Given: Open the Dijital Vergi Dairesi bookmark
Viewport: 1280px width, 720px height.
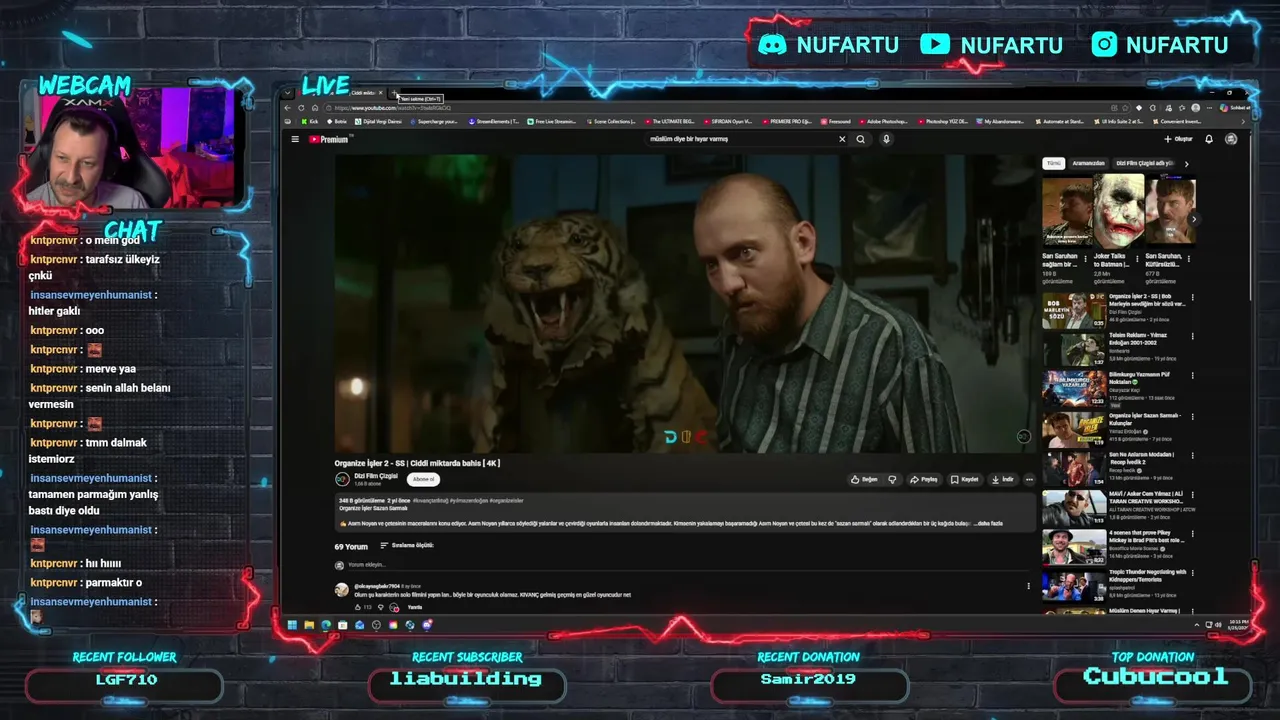Looking at the screenshot, I should point(377,121).
